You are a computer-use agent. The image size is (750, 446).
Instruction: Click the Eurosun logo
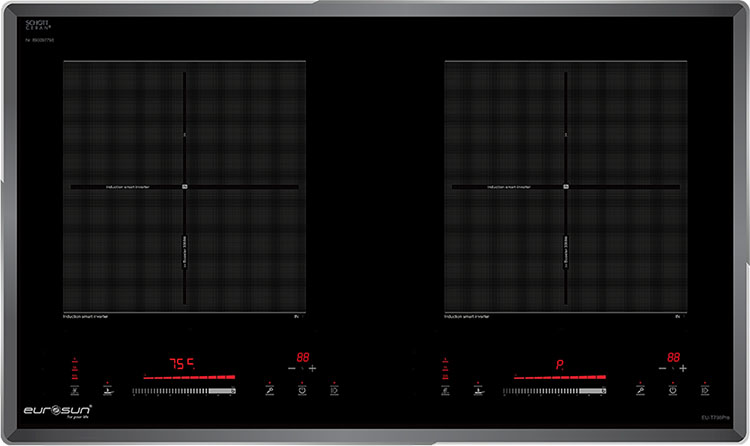click(x=58, y=410)
